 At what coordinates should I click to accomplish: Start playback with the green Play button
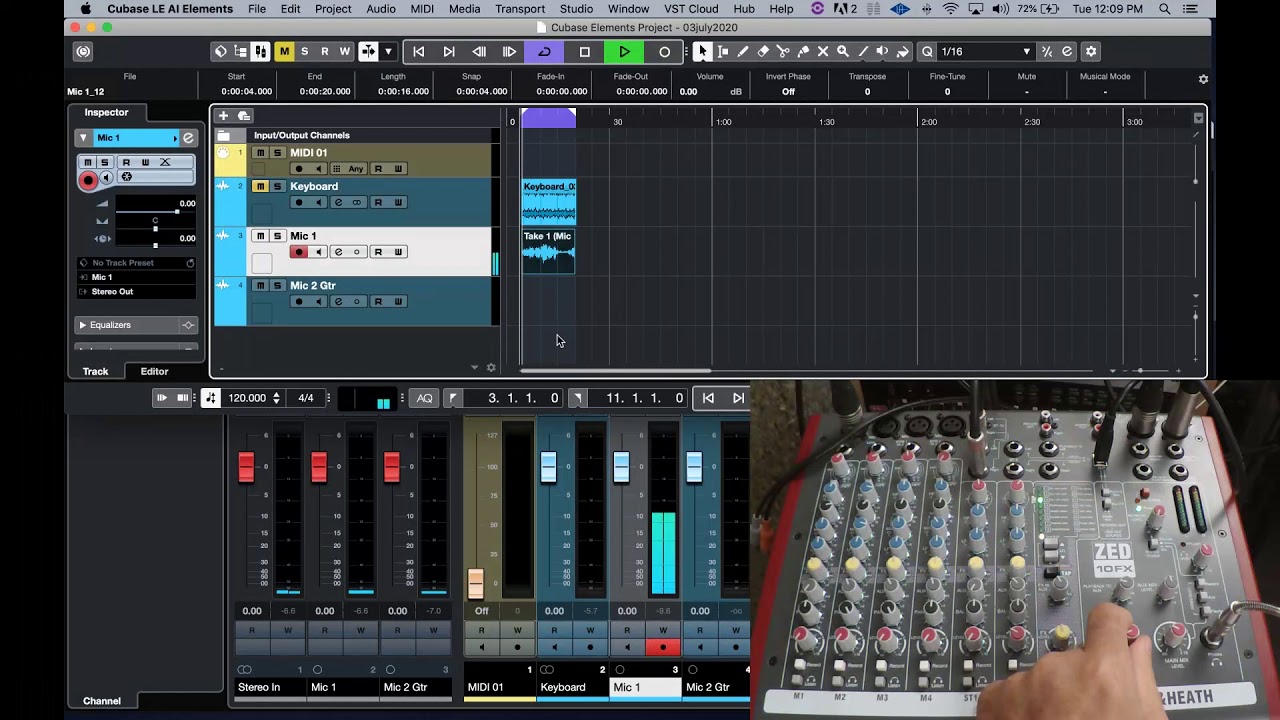[x=625, y=52]
